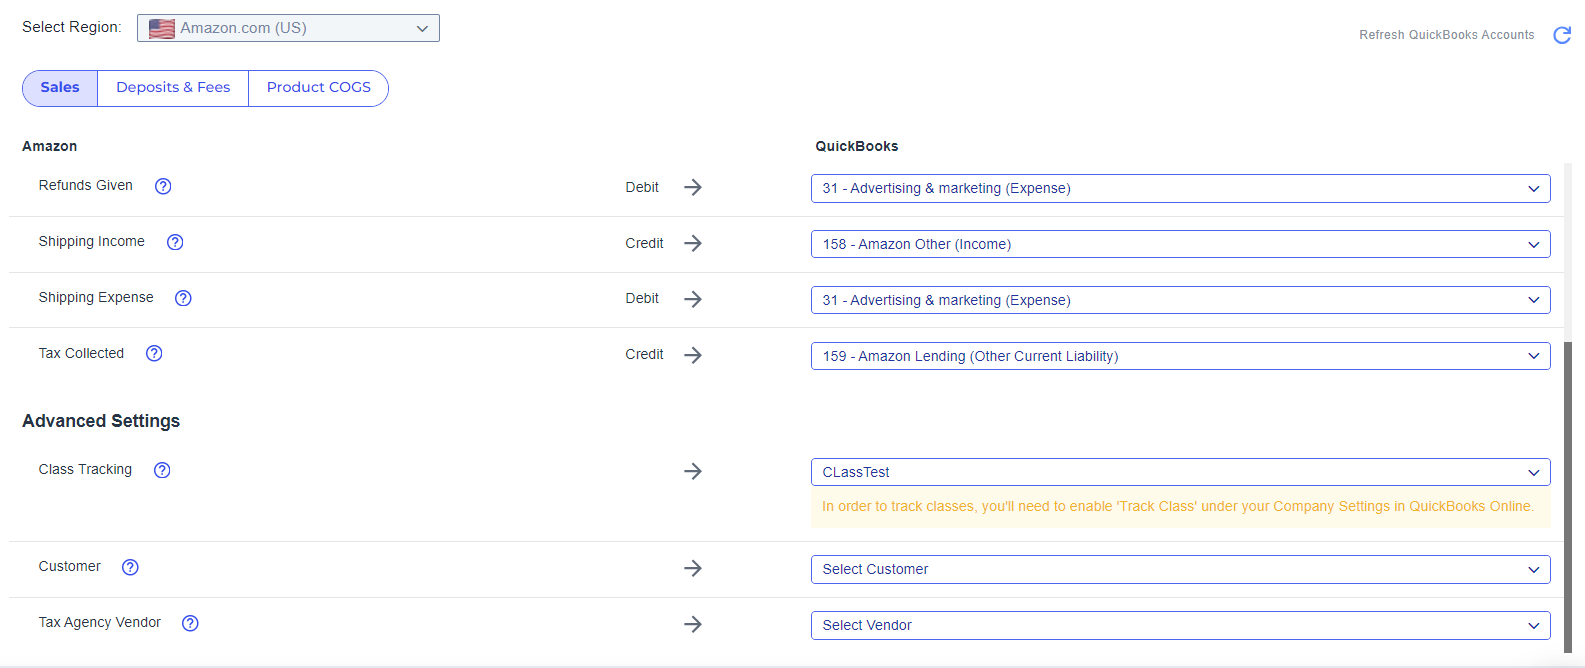Open help icon for Shipping Income
This screenshot has height=668, width=1585.
pyautogui.click(x=175, y=242)
